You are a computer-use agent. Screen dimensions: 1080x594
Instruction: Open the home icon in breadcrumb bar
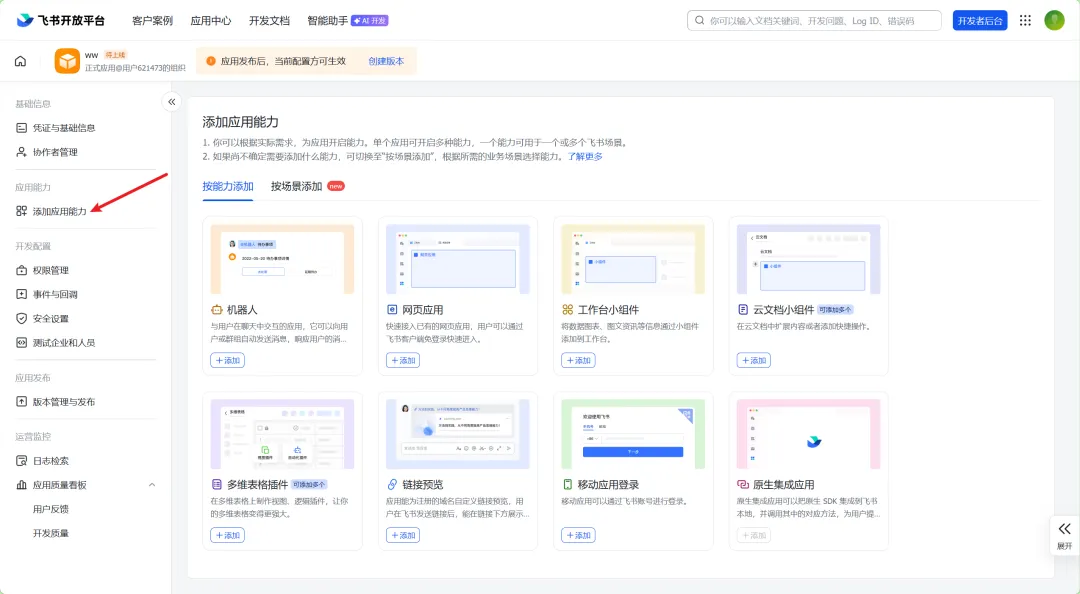(x=21, y=61)
